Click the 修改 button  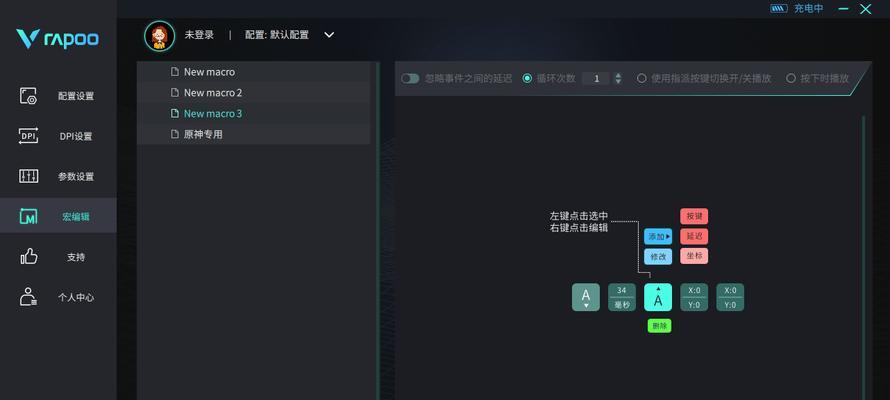click(658, 257)
